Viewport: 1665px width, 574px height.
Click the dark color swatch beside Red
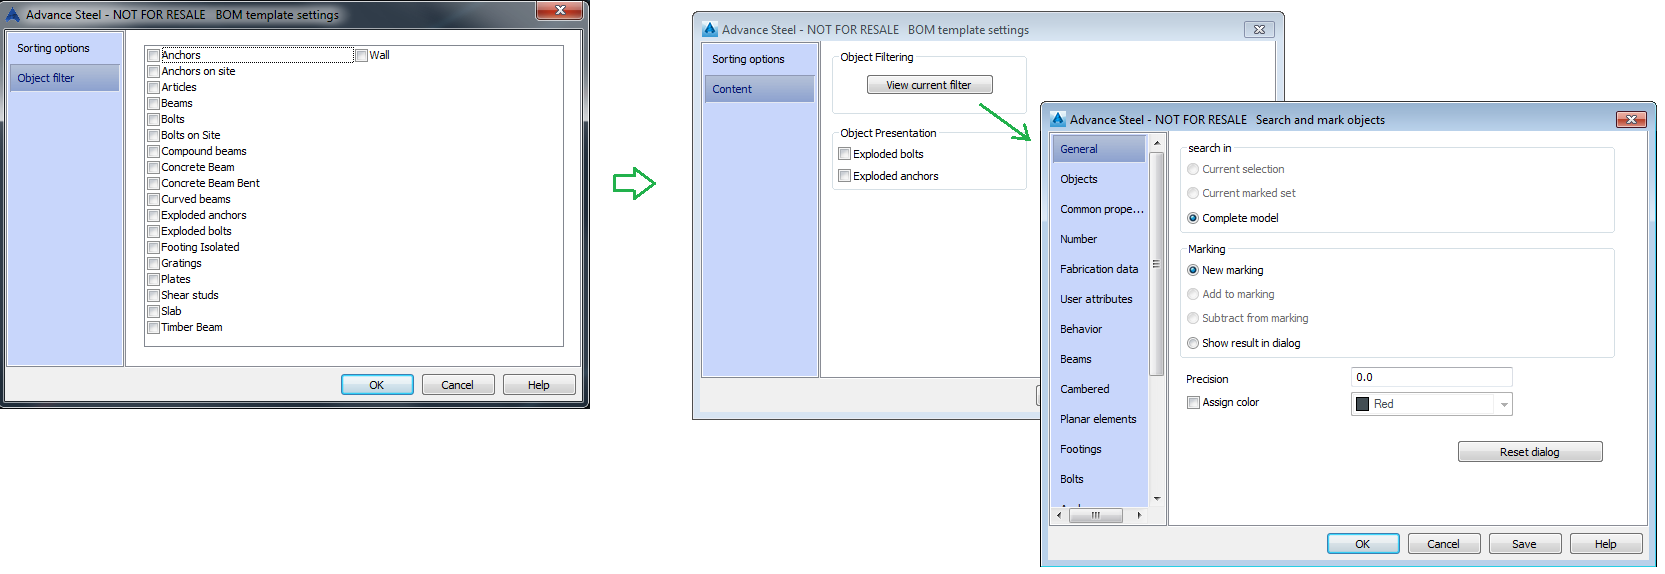click(1362, 404)
